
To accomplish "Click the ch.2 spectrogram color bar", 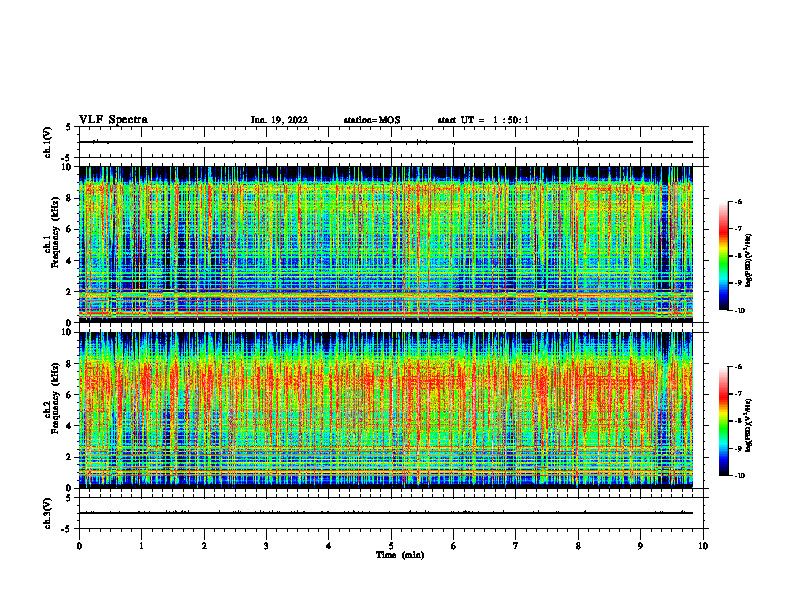I will pos(723,421).
